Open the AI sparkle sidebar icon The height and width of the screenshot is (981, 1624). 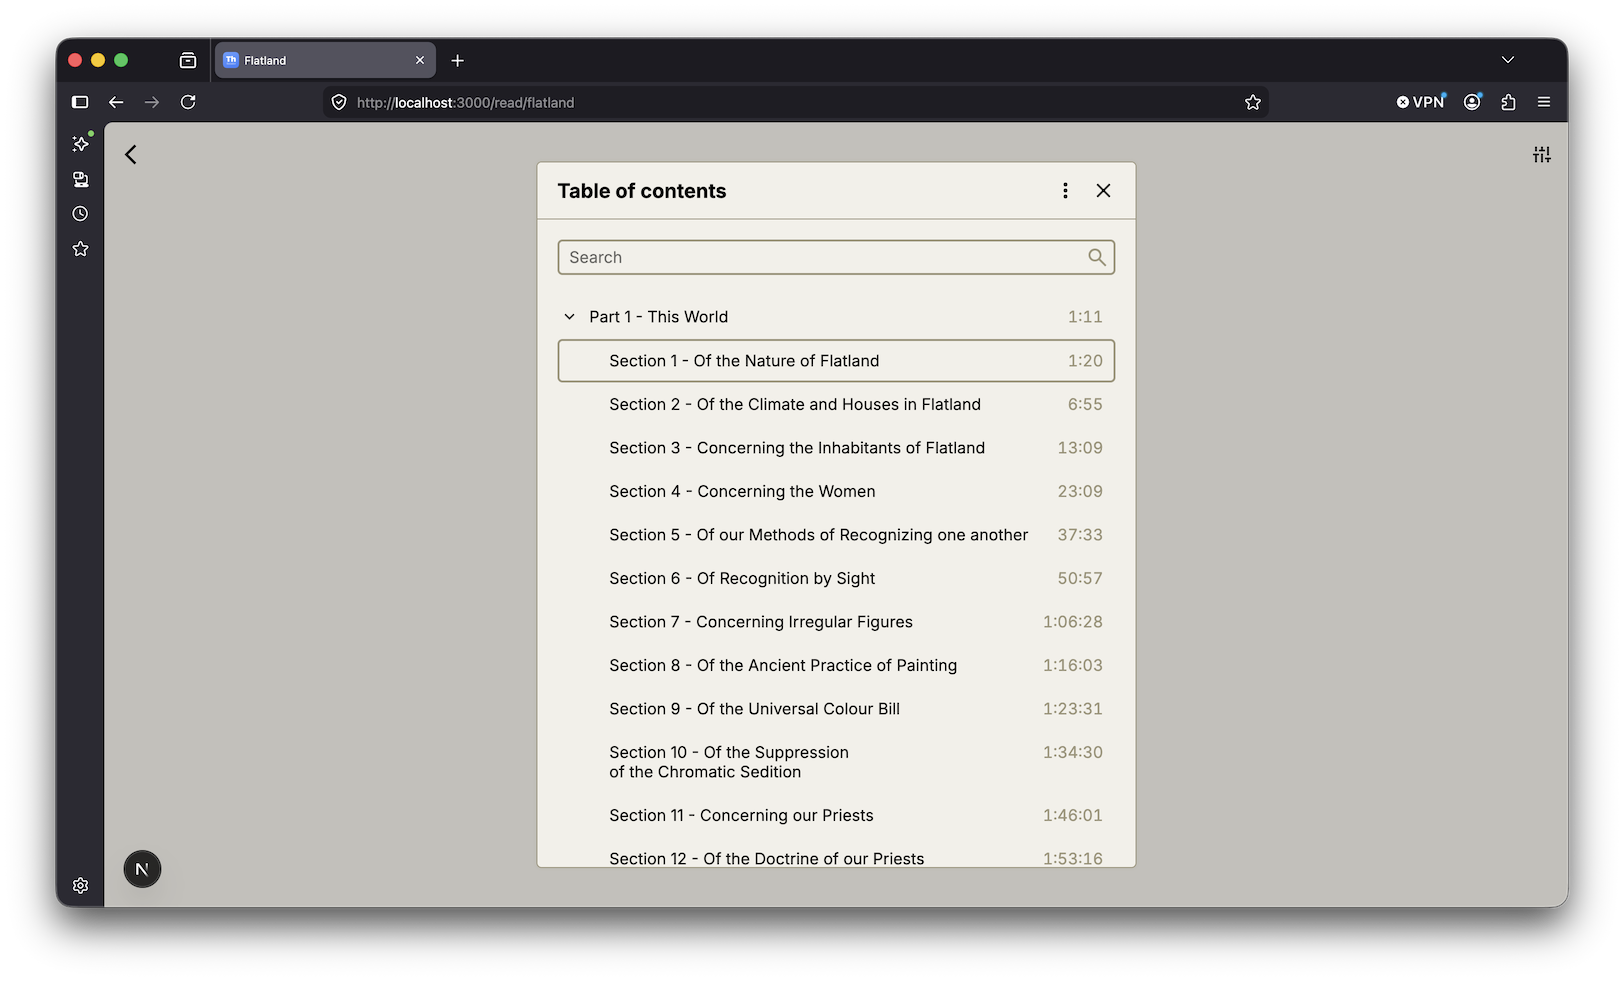click(81, 144)
